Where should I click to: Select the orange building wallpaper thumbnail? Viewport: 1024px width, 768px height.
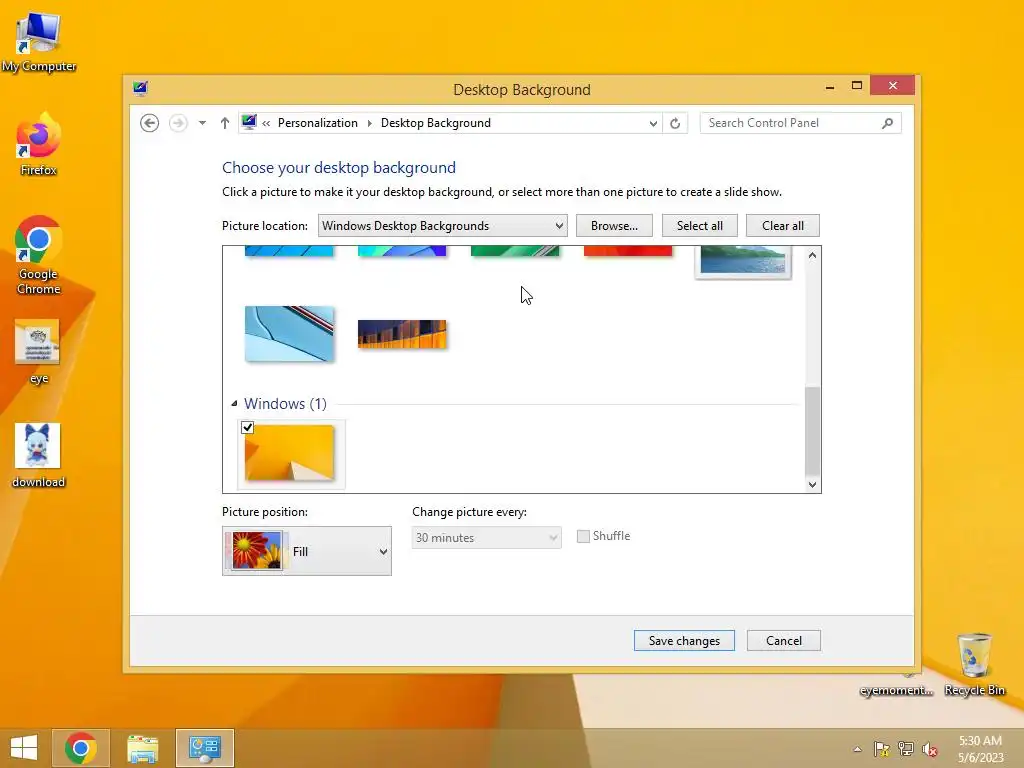coord(402,334)
